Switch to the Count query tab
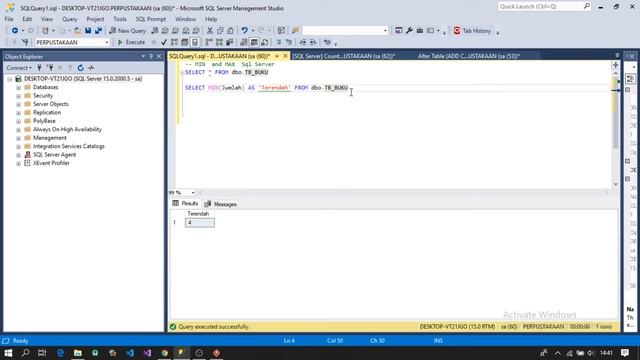This screenshot has height=360, width=640. click(344, 56)
